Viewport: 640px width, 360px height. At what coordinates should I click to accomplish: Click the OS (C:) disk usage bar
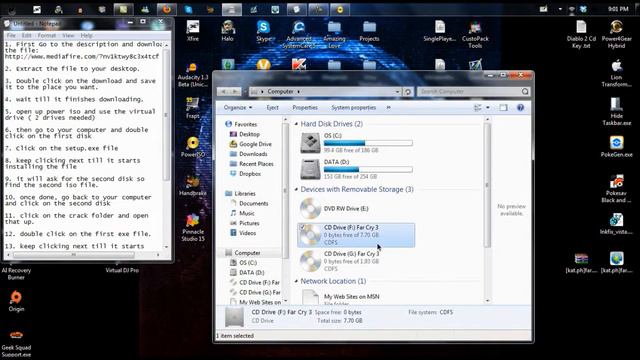pos(368,143)
